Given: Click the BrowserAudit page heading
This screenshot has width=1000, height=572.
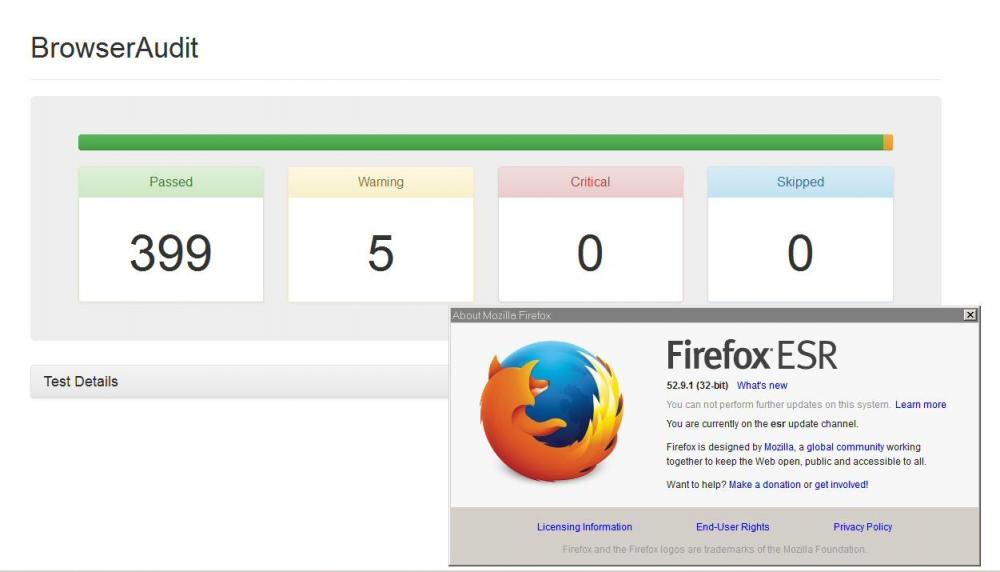Looking at the screenshot, I should [114, 48].
